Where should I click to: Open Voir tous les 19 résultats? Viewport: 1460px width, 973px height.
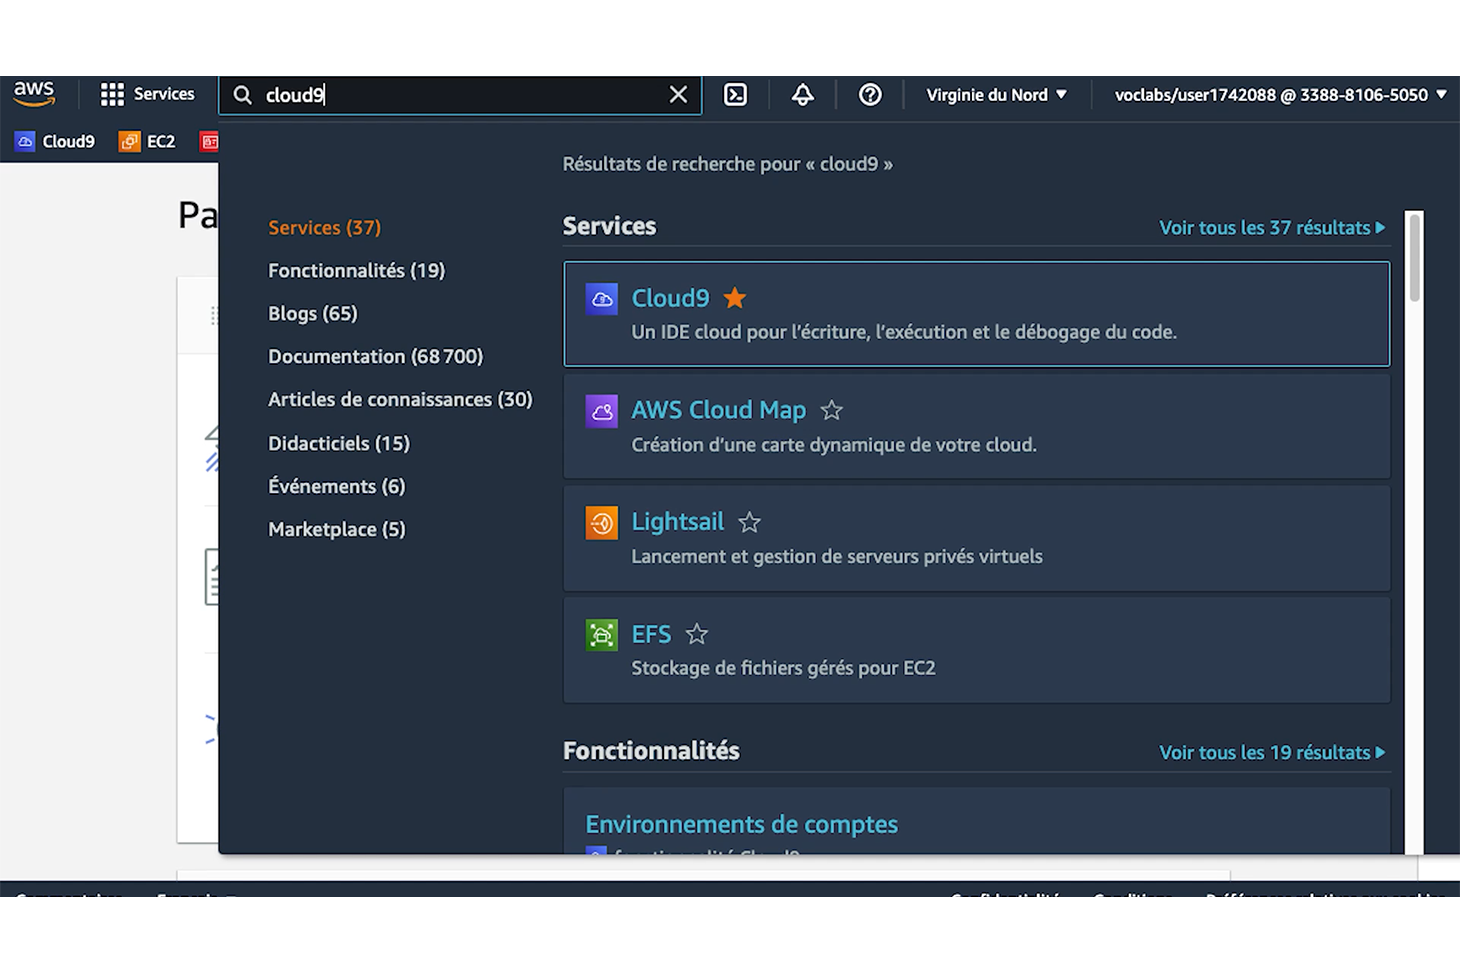1272,753
